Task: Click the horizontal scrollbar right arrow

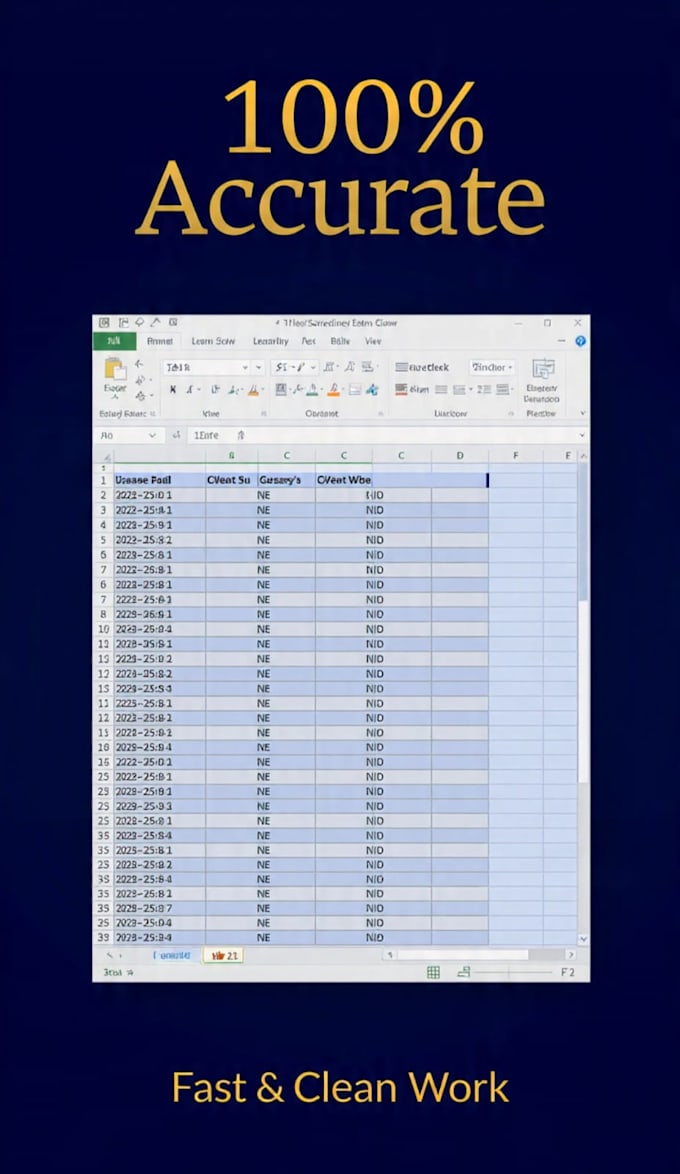Action: click(571, 955)
